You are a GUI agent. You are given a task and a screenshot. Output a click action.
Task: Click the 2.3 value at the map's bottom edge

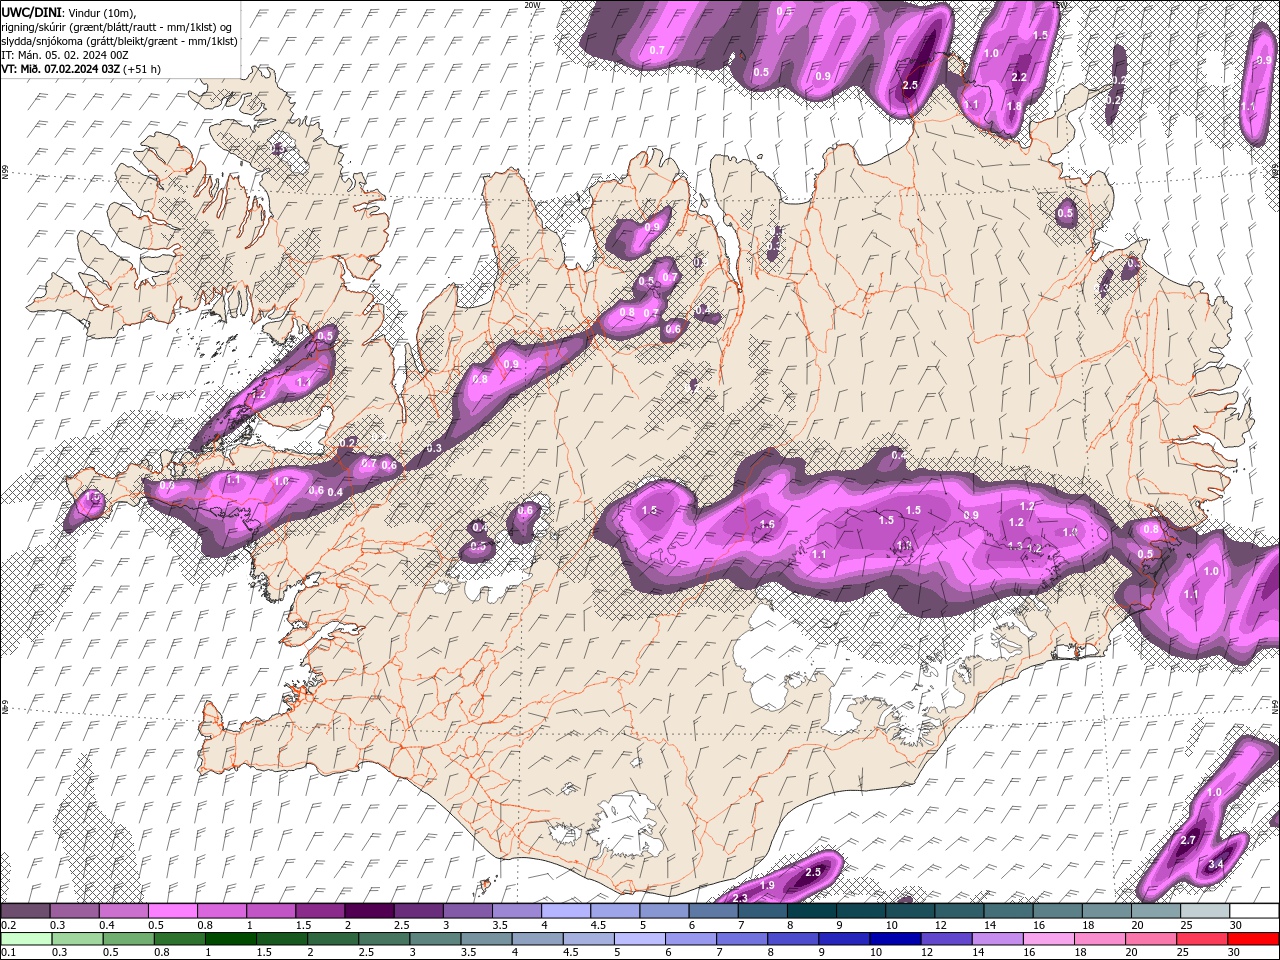[741, 898]
